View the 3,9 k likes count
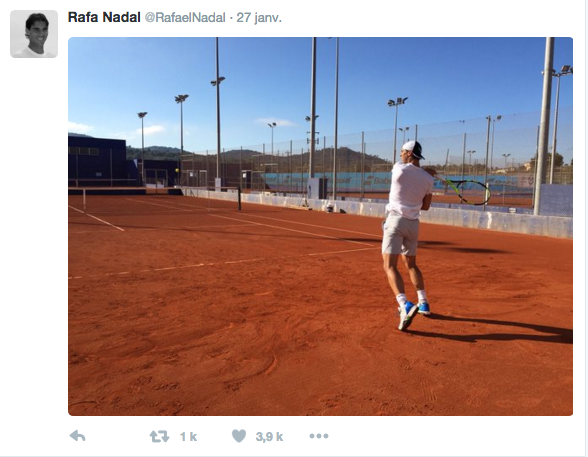 (x=269, y=437)
